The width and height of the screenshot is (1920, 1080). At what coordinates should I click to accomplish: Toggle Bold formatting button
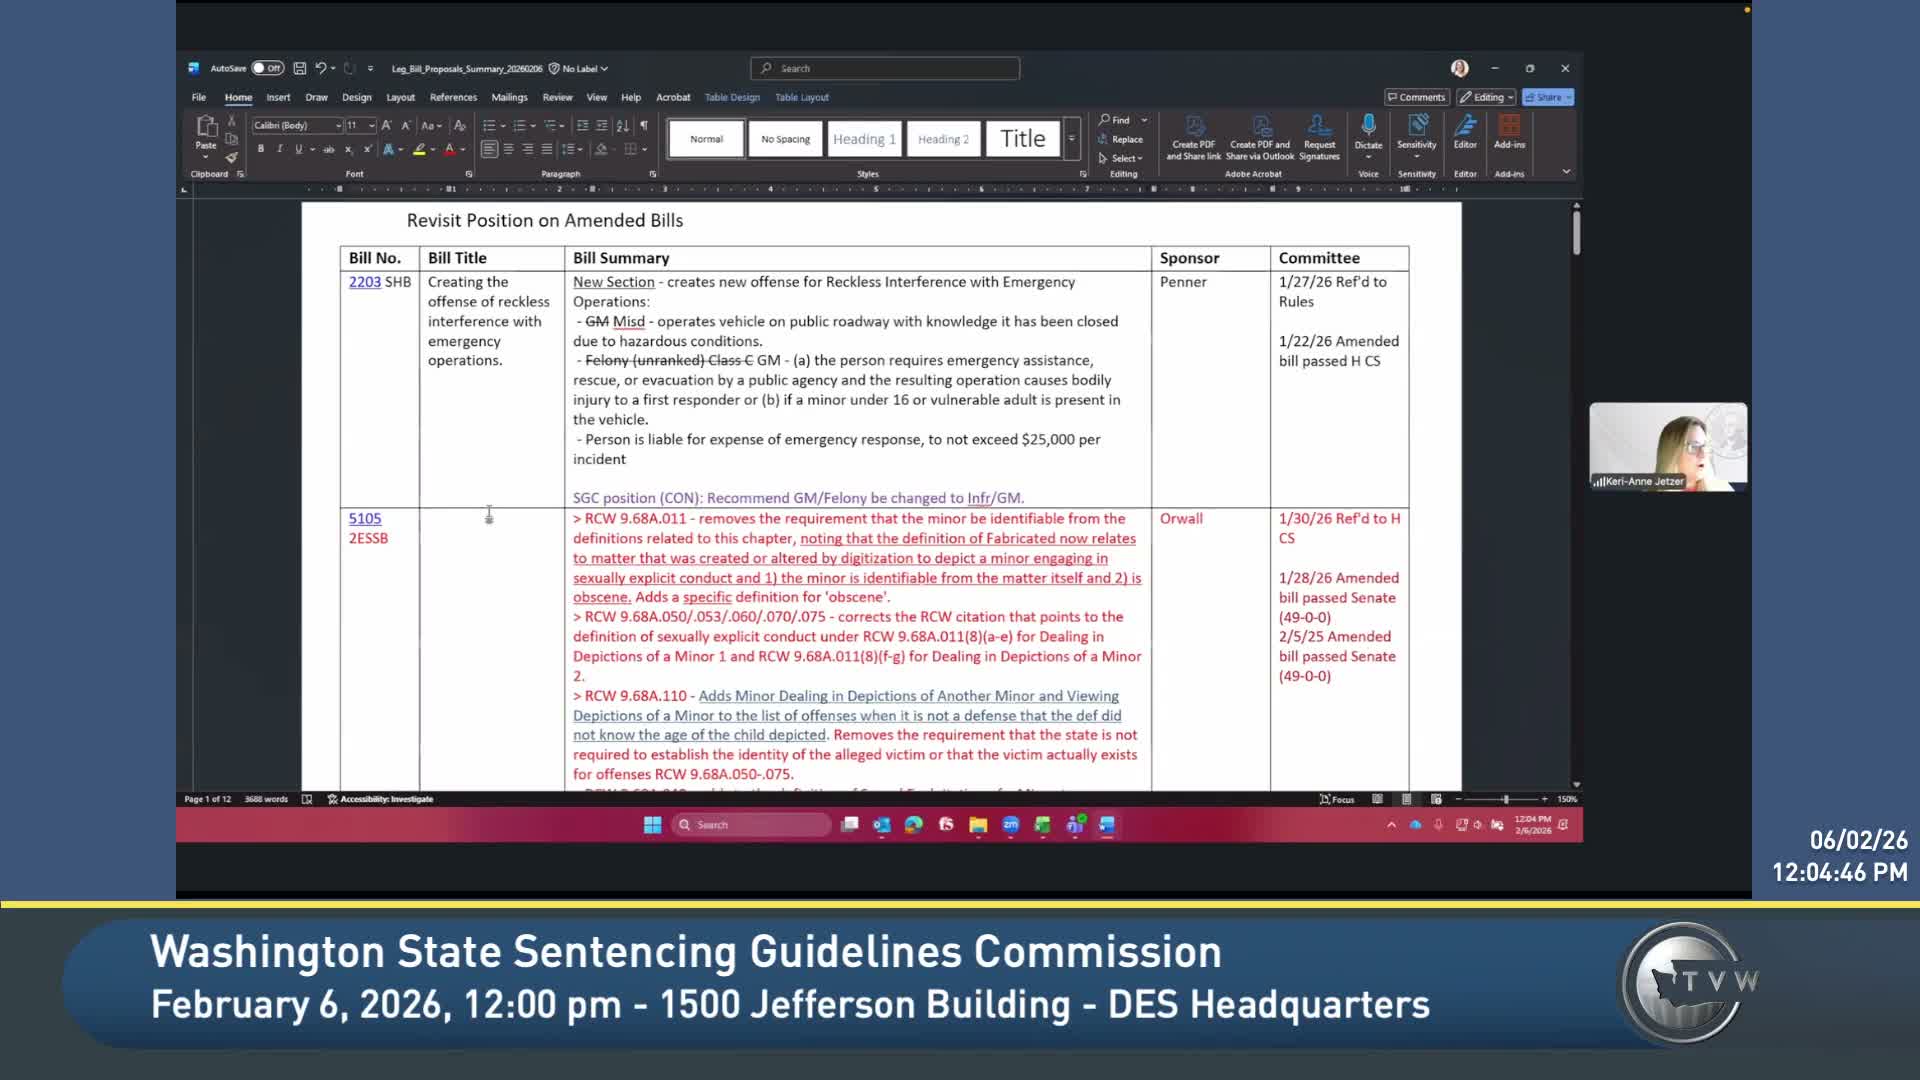(x=261, y=149)
